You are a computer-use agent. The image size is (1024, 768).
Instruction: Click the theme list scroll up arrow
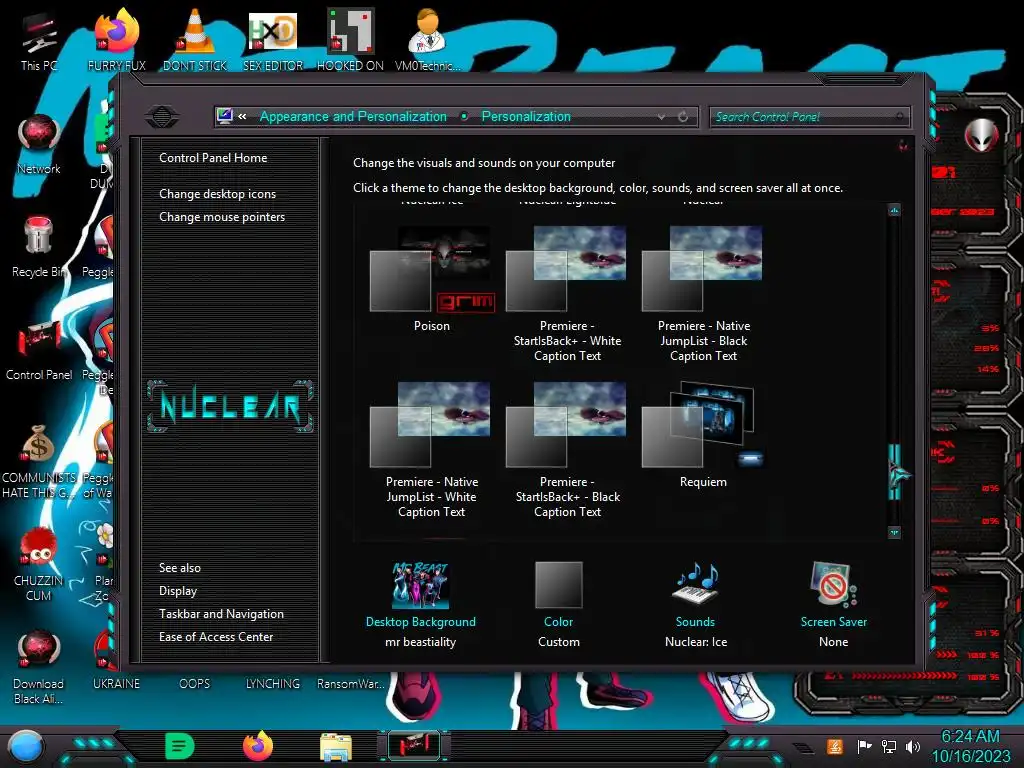click(895, 210)
